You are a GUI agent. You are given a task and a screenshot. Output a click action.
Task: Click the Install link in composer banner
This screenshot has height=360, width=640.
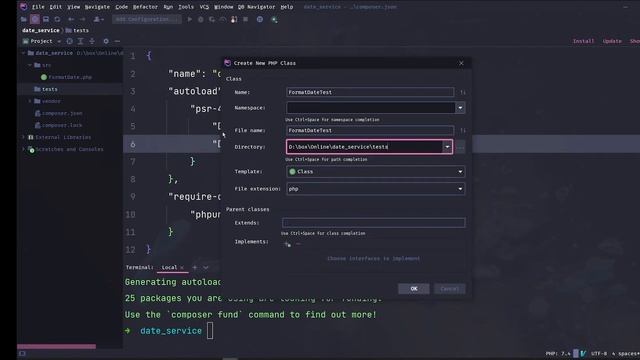coord(583,41)
